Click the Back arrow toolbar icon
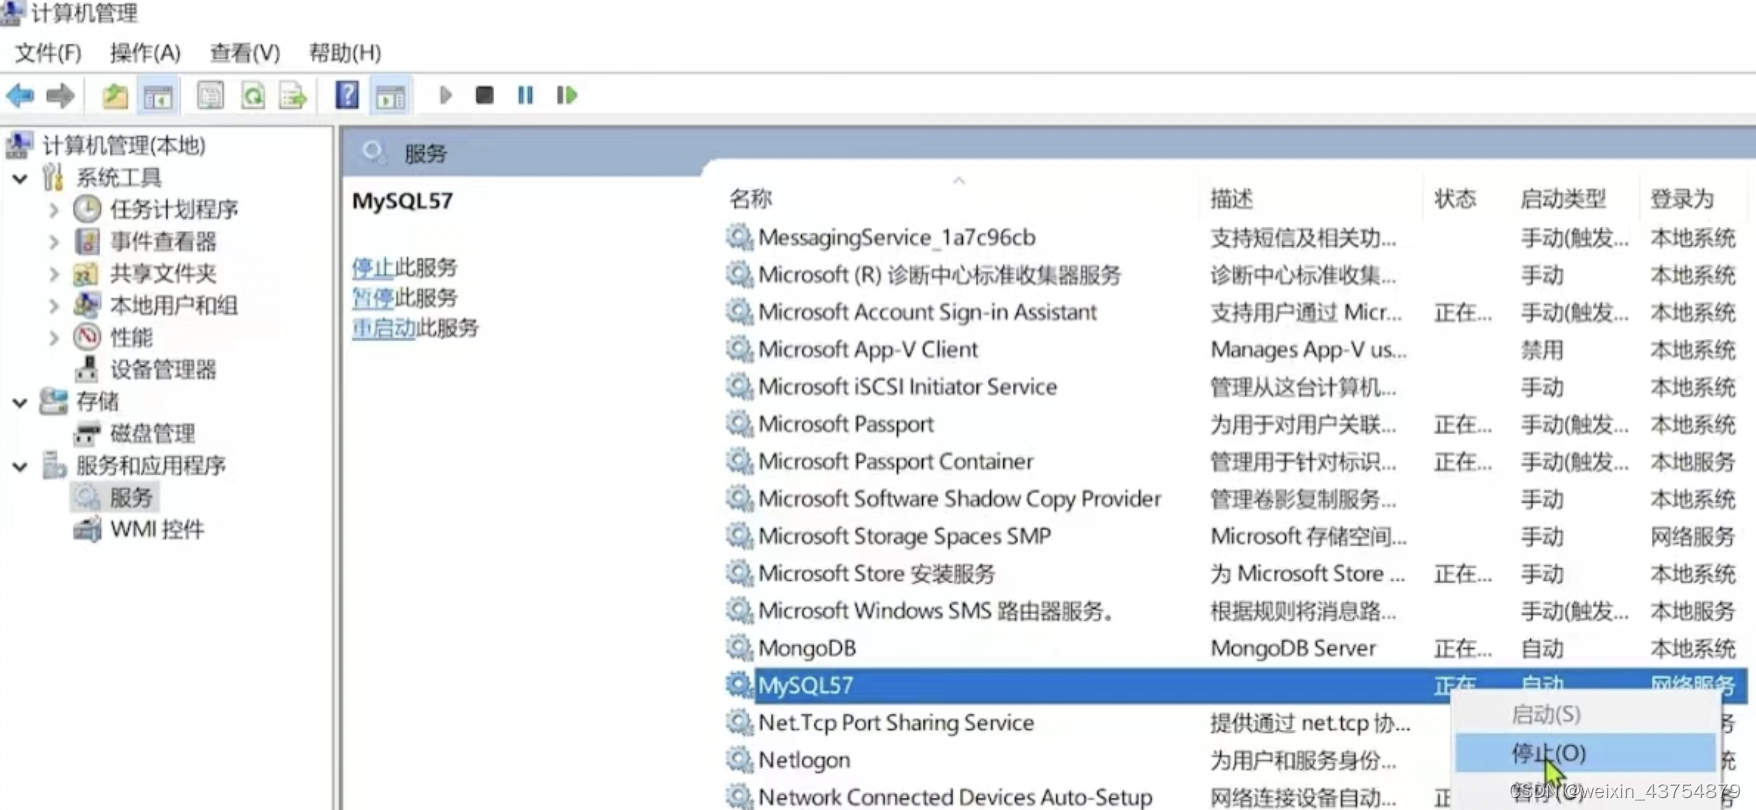Screen dimensions: 1756x810 tap(20, 96)
